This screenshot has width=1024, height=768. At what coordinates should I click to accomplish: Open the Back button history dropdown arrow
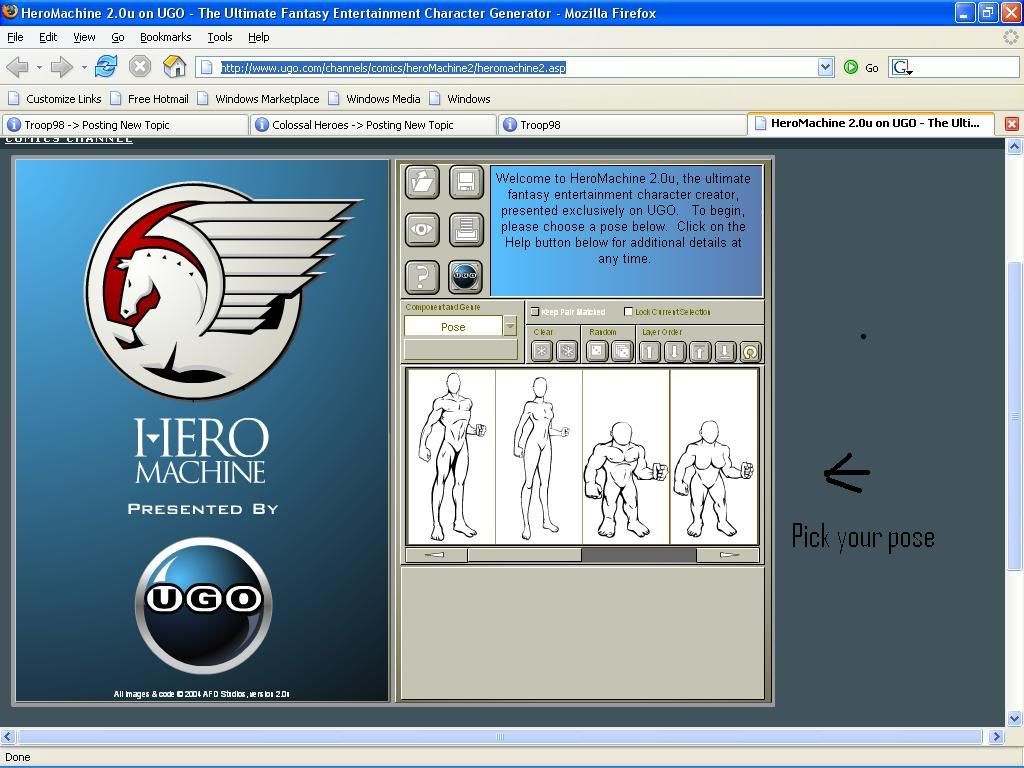point(39,67)
